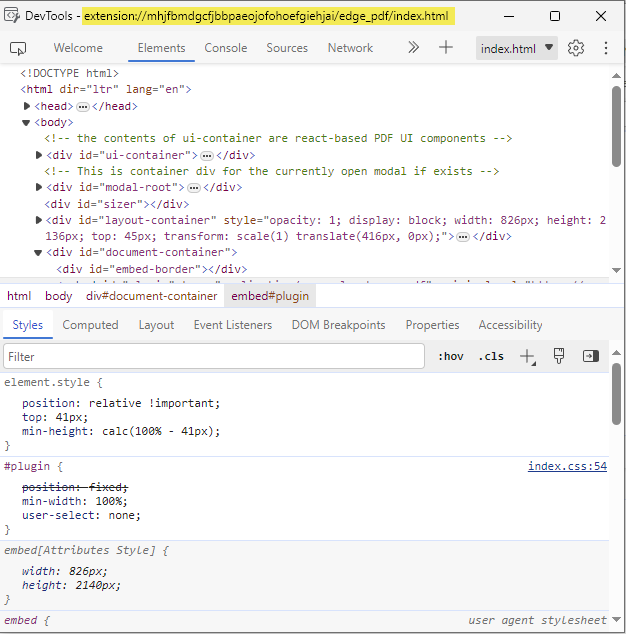Select the Styles pane tab
Viewport: 626px width, 634px height.
(27, 325)
